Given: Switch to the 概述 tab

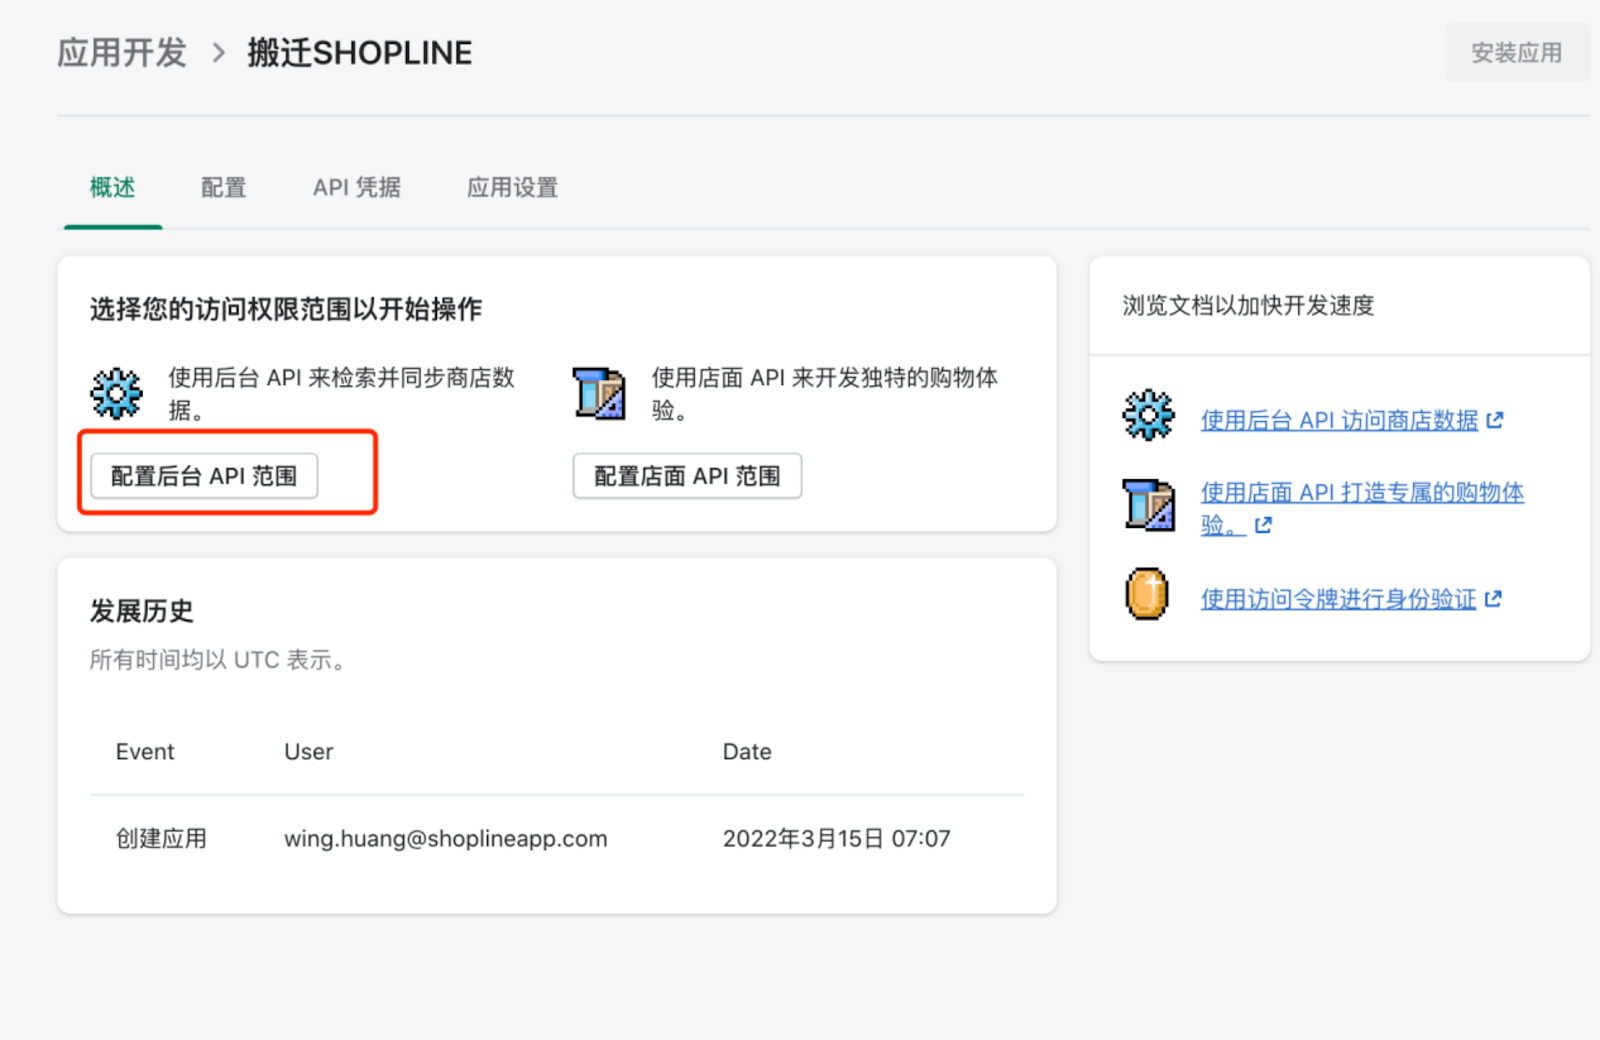Looking at the screenshot, I should pyautogui.click(x=112, y=188).
